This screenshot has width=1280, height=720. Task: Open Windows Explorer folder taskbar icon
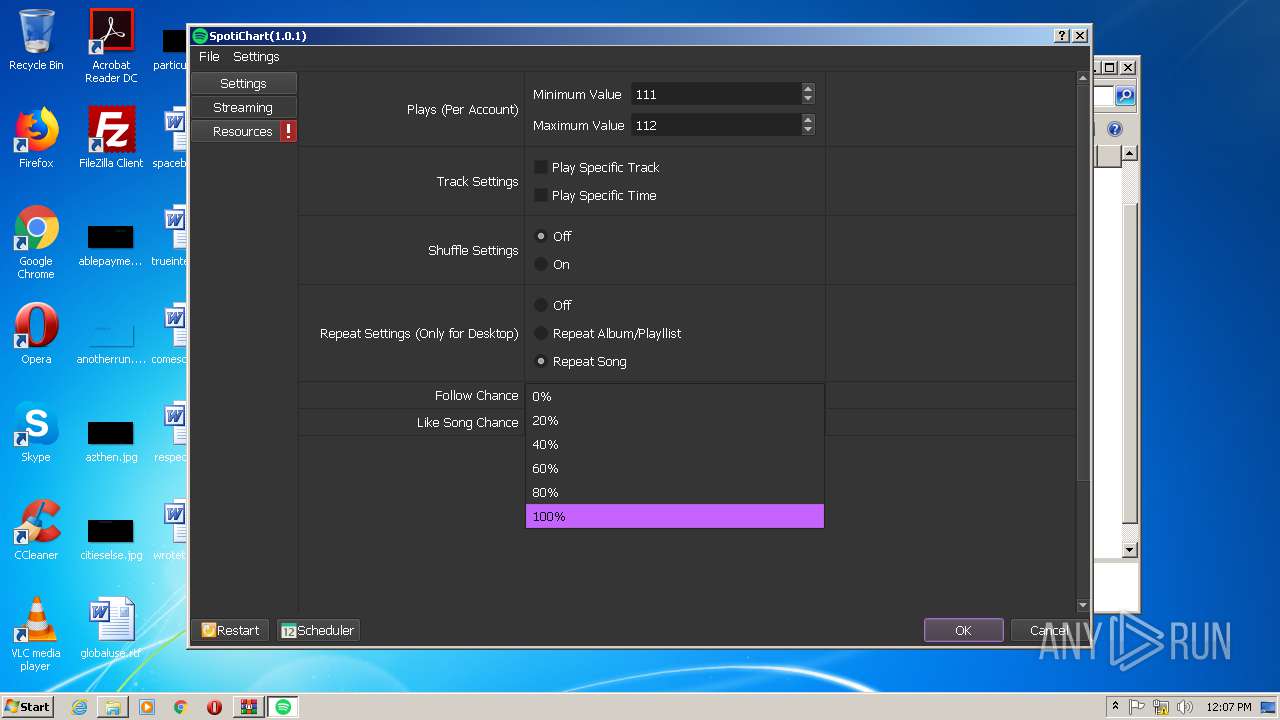click(113, 707)
